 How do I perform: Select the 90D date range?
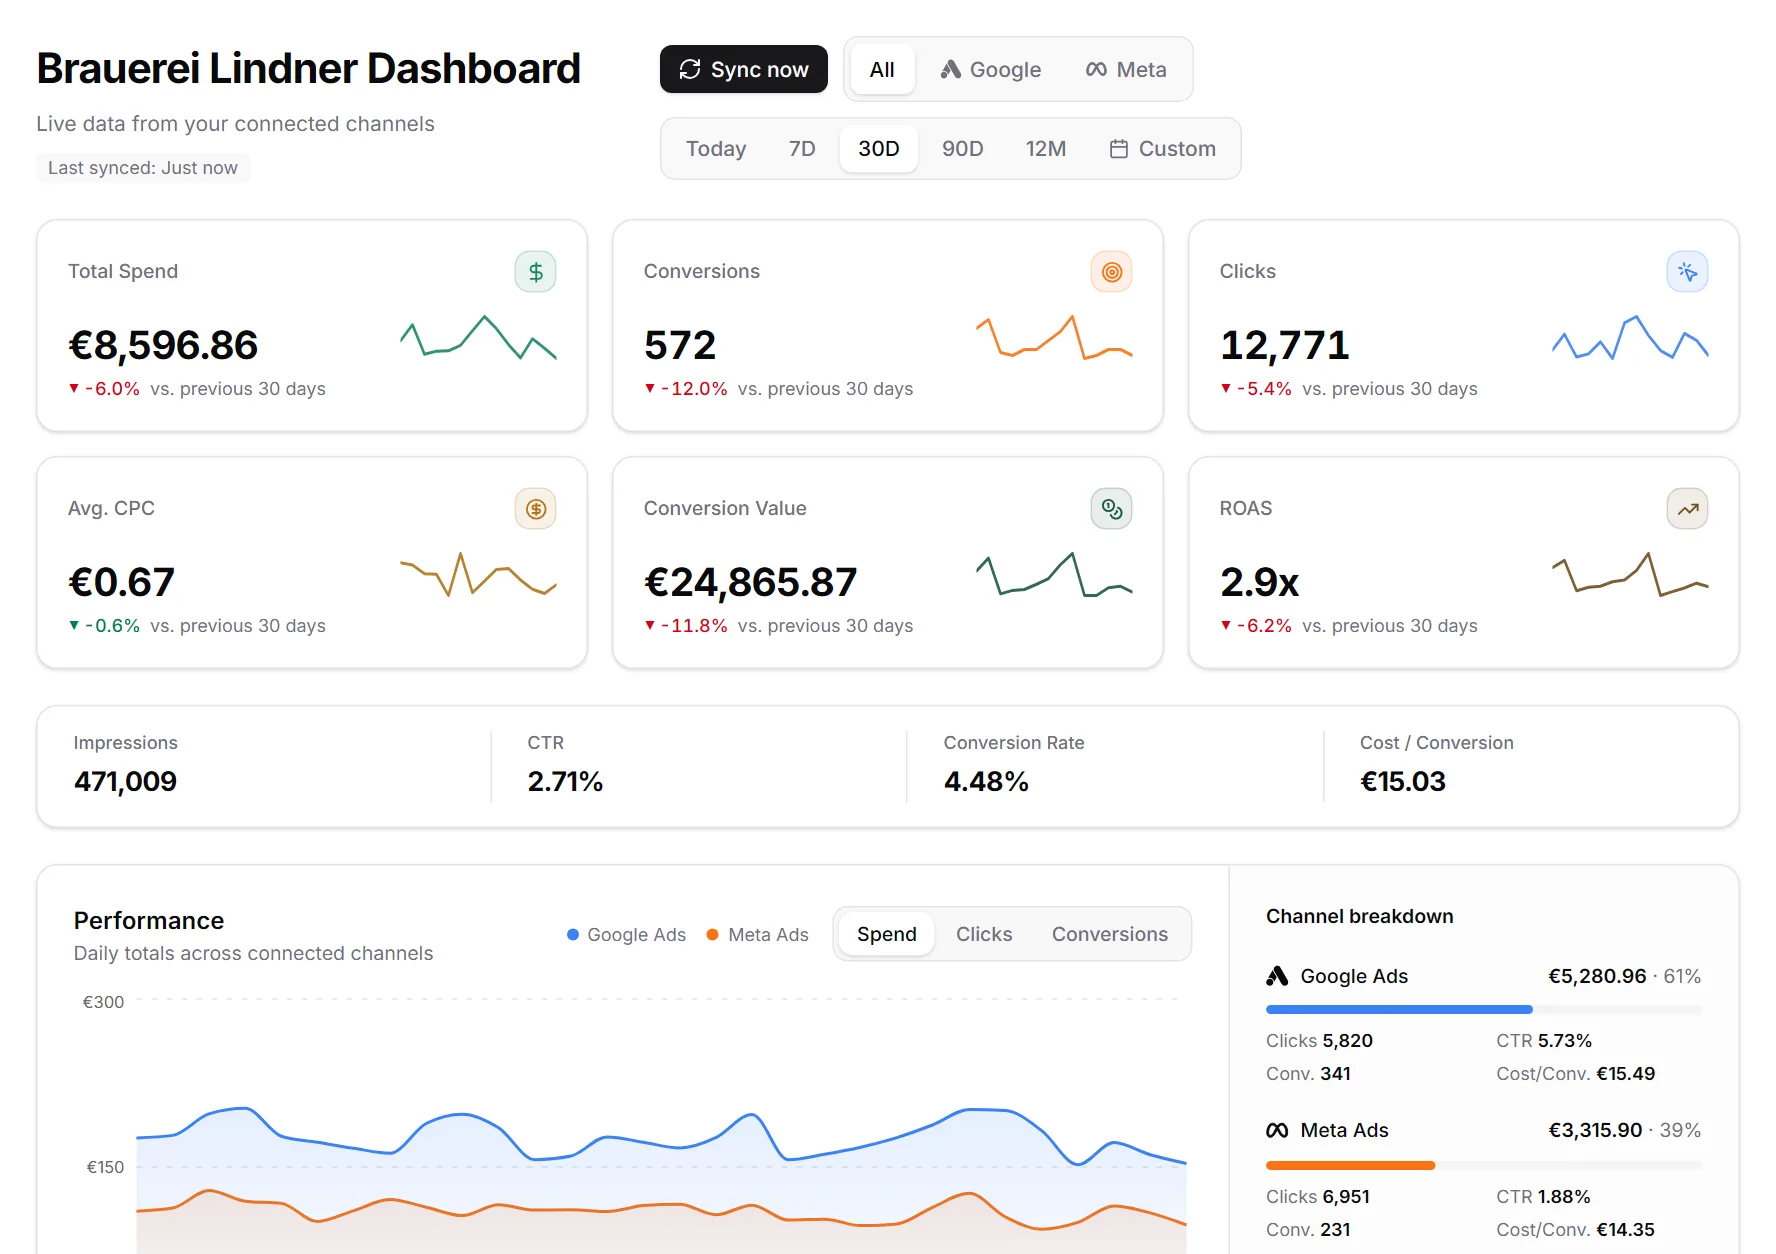tap(963, 149)
